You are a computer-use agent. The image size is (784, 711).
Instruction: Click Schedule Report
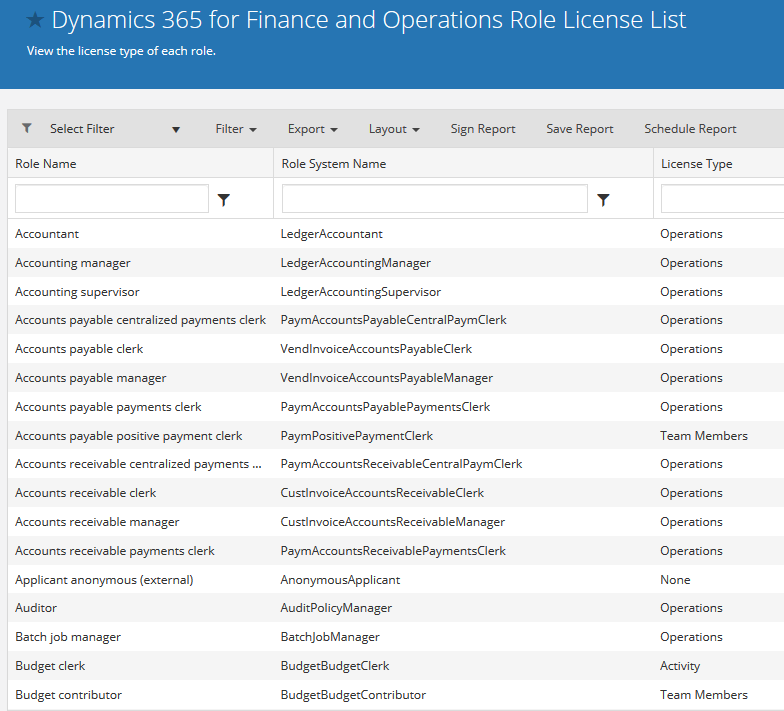[690, 129]
